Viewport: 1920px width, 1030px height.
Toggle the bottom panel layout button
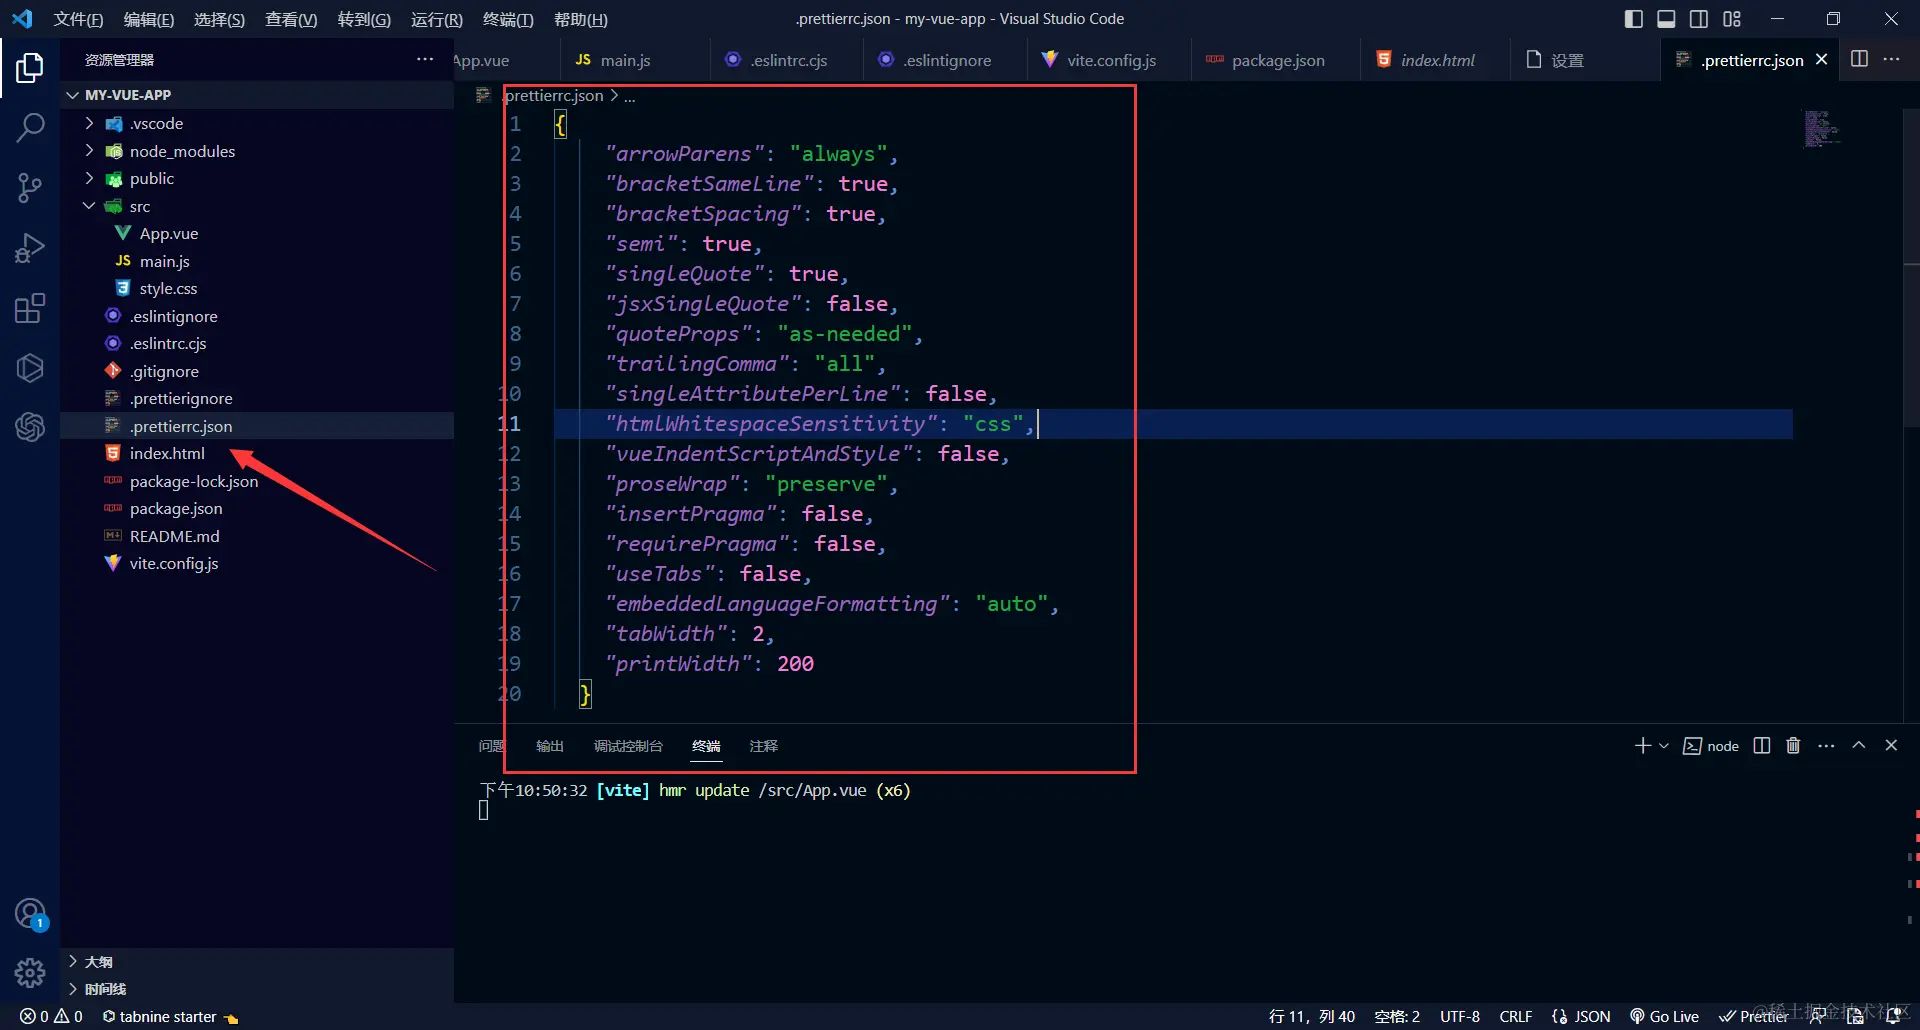click(1666, 19)
